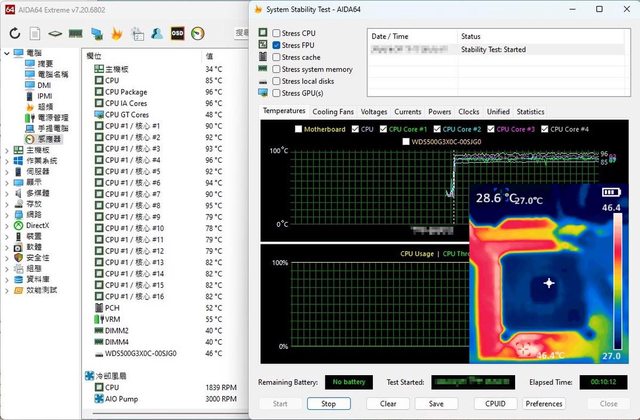This screenshot has width=640, height=420.
Task: Toggle the Motherboard graph checkbox
Action: pos(298,129)
